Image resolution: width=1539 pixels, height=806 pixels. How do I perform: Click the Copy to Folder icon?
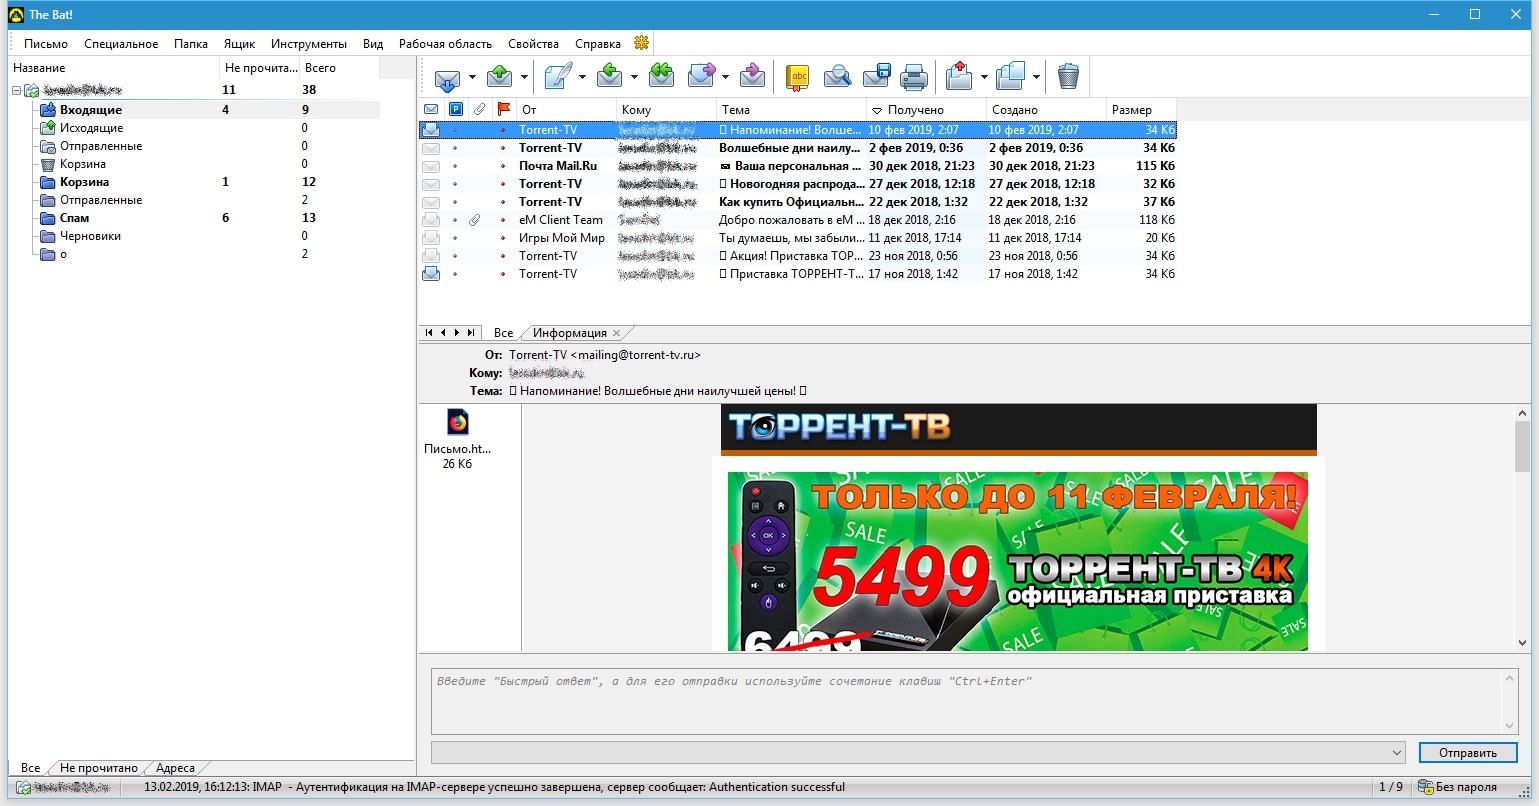1011,77
